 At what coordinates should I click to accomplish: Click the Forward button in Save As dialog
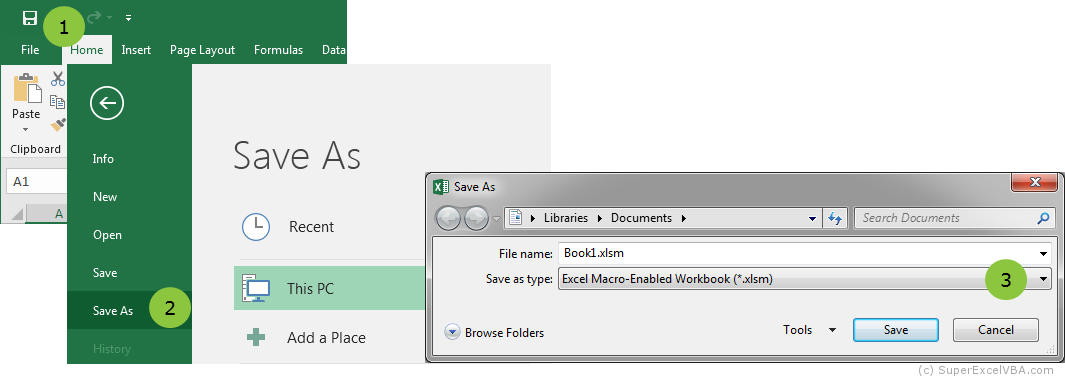476,218
